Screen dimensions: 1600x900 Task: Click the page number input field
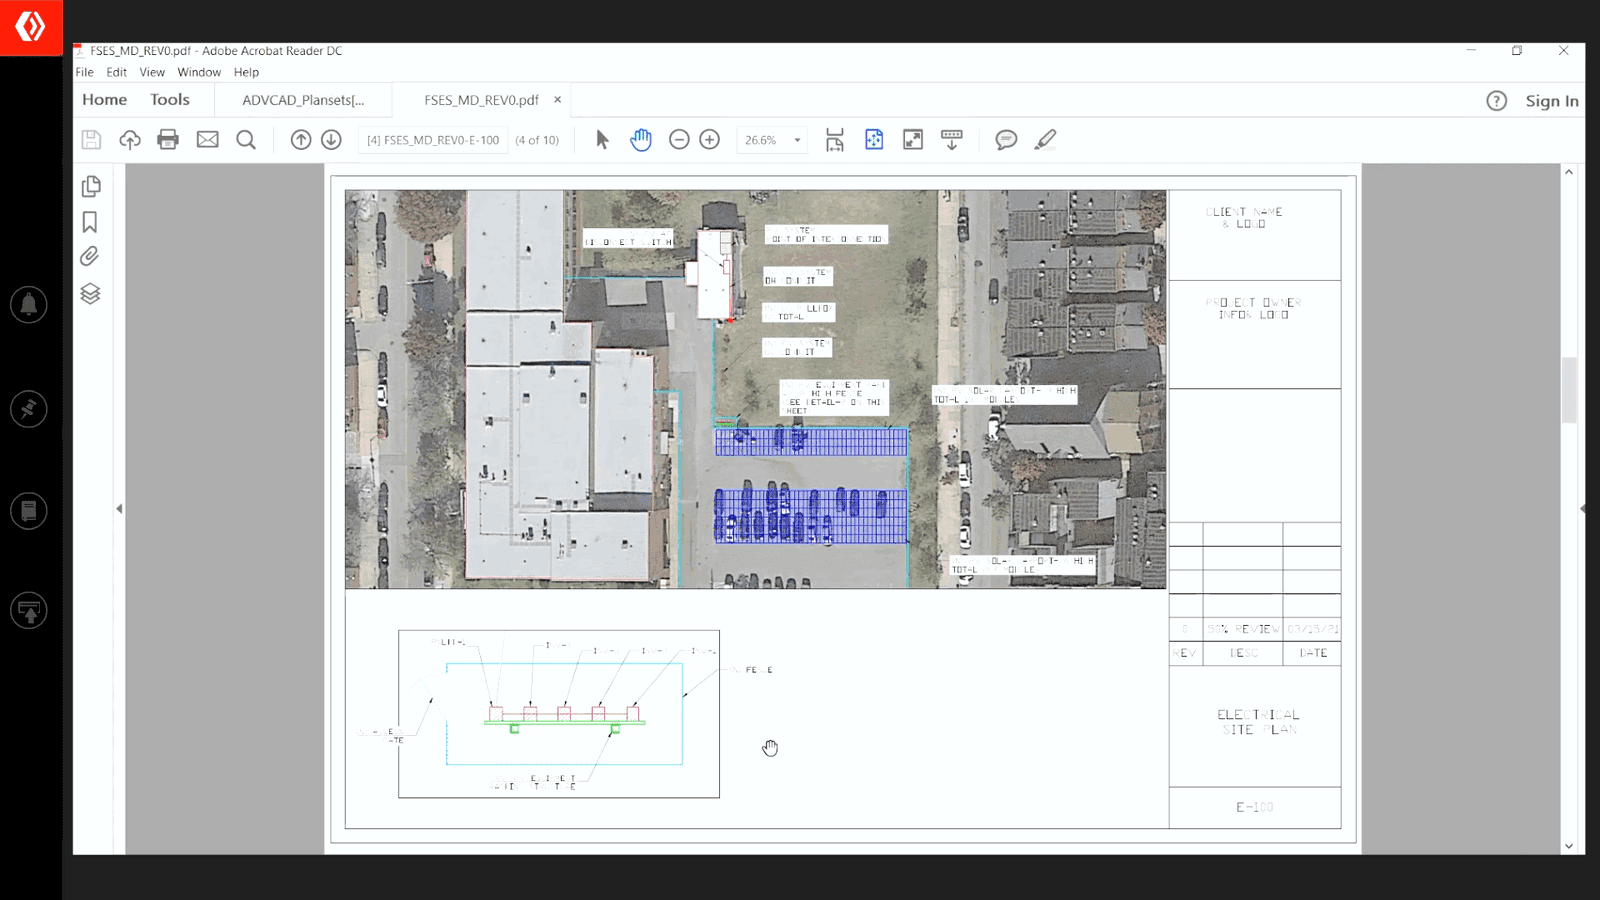point(433,140)
